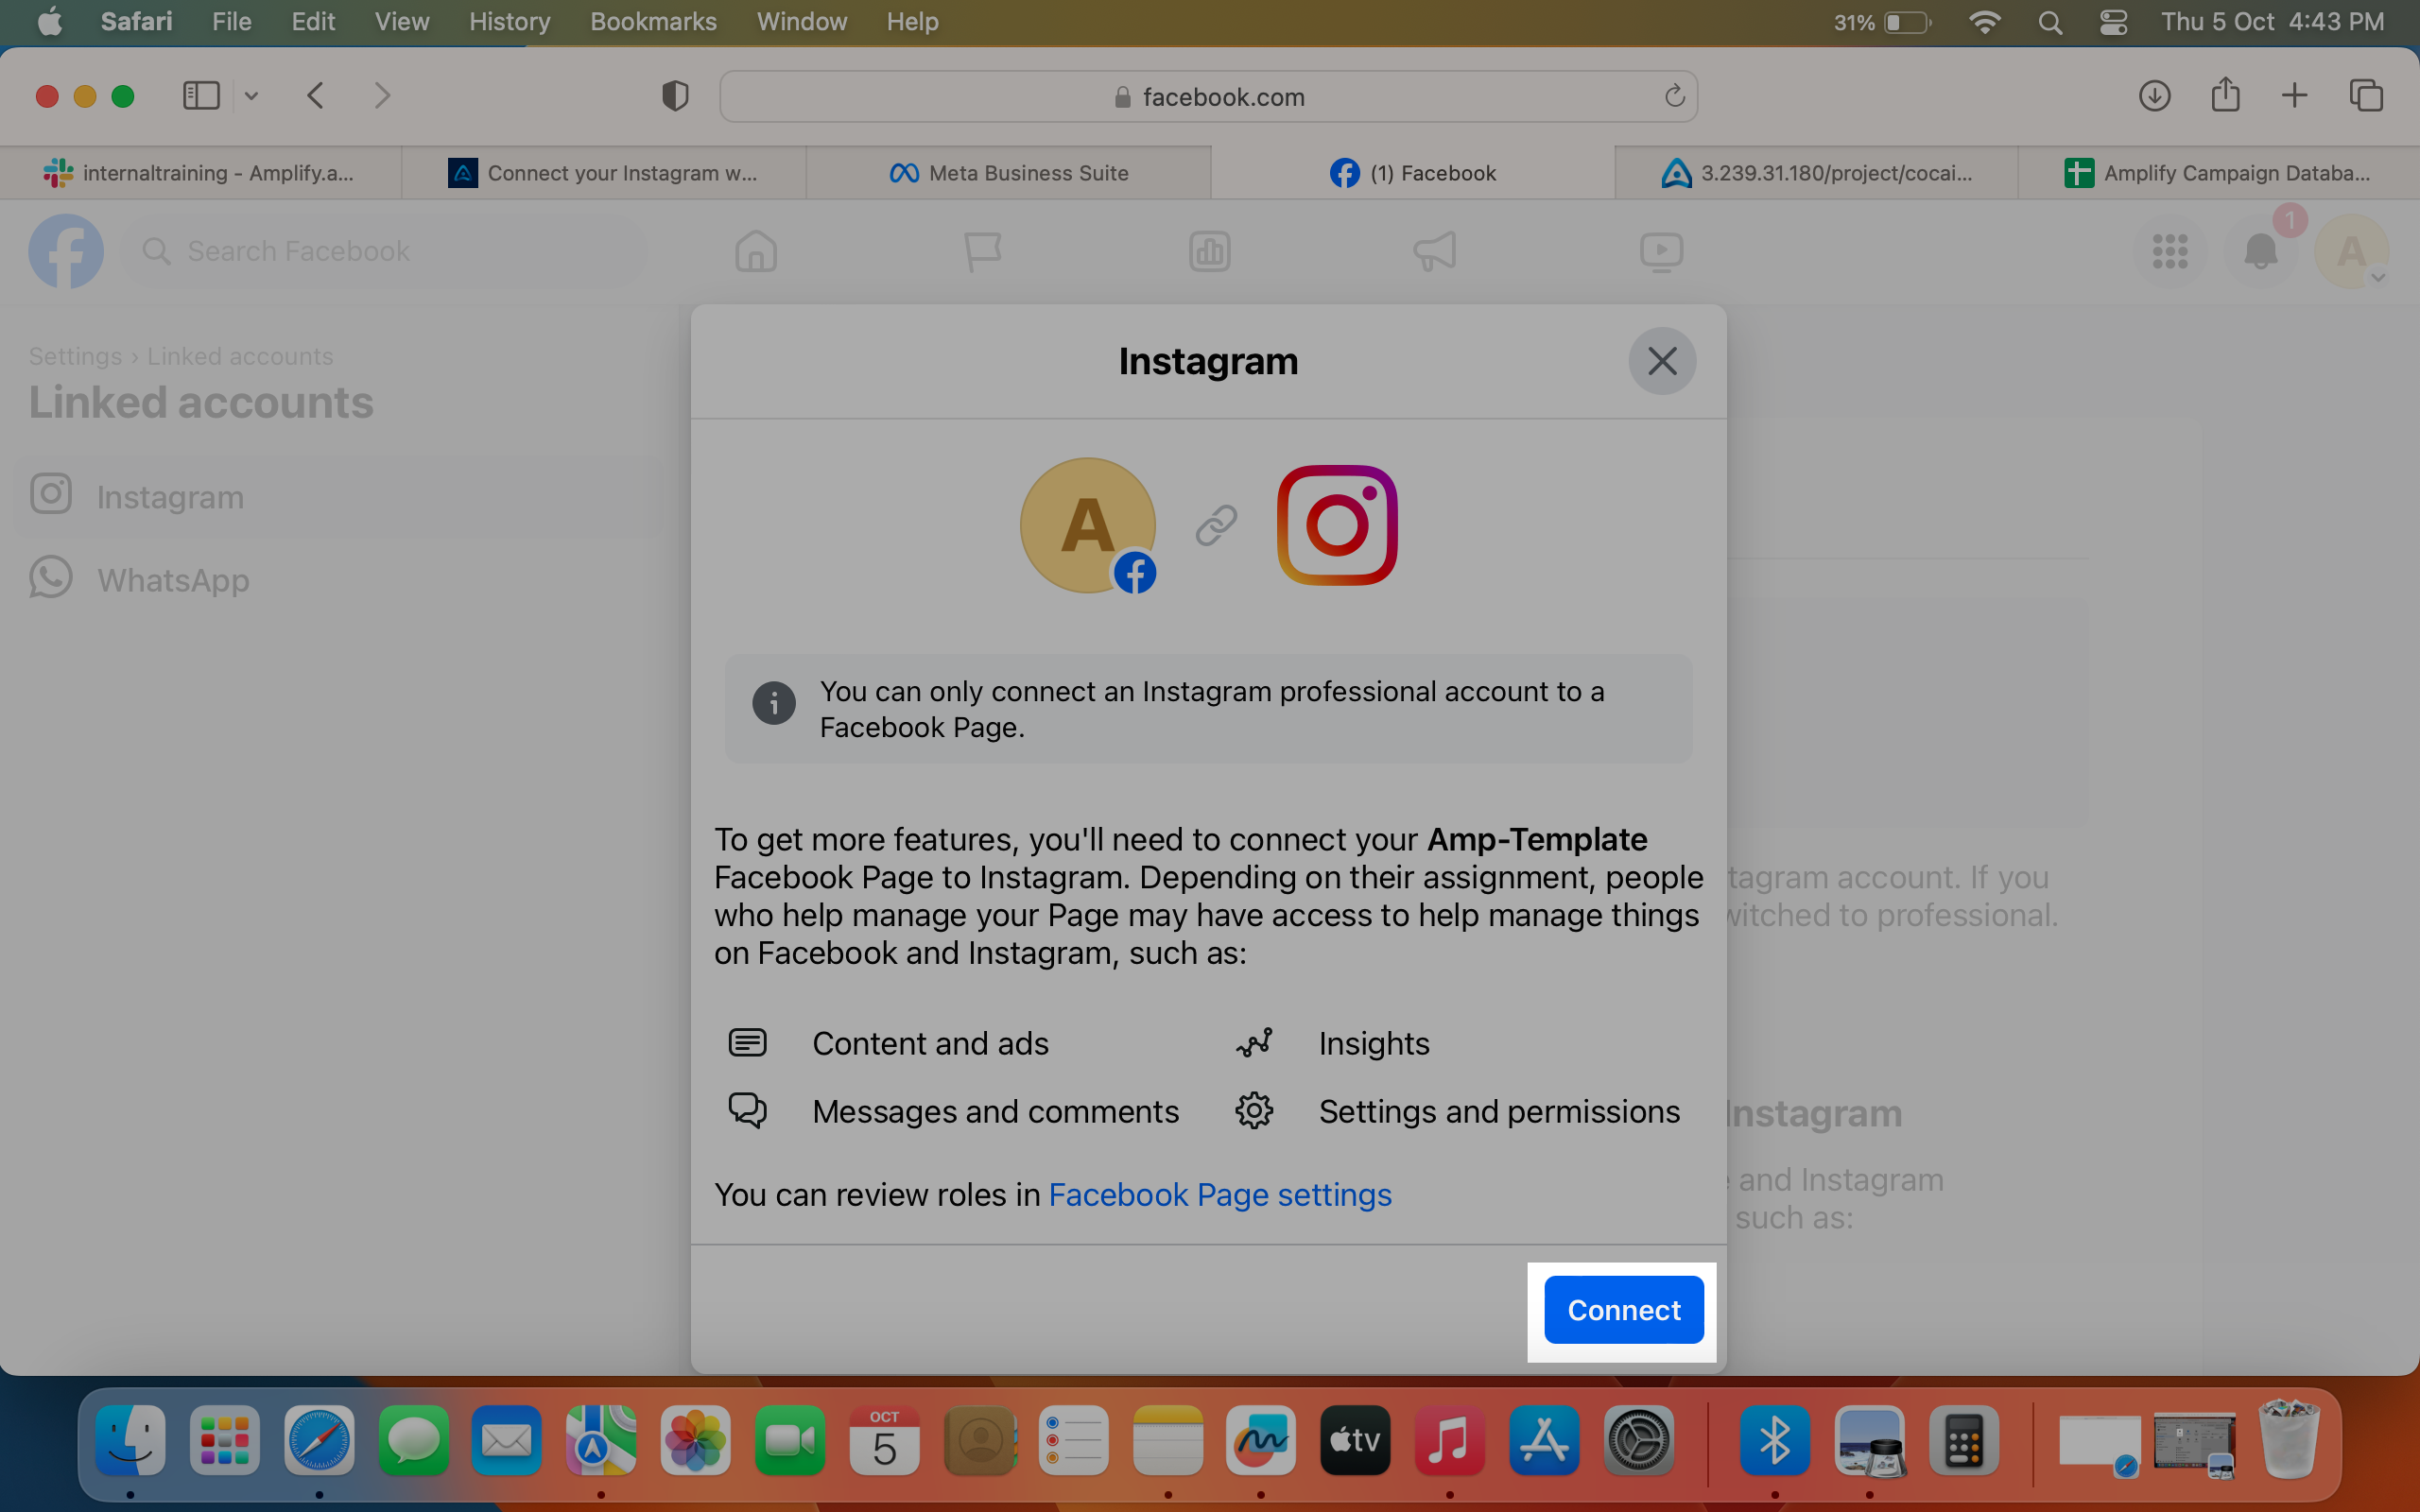Open the Video play icon in Facebook nav
Viewport: 2420px width, 1512px height.
1661,251
